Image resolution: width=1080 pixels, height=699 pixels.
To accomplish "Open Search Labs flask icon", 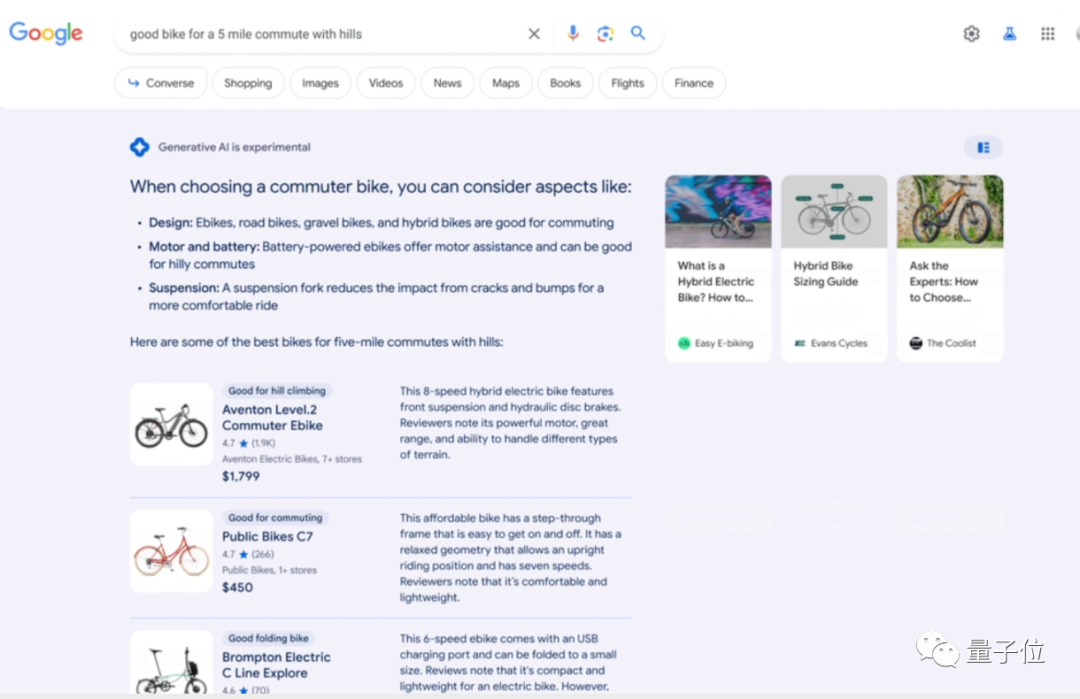I will coord(1009,34).
